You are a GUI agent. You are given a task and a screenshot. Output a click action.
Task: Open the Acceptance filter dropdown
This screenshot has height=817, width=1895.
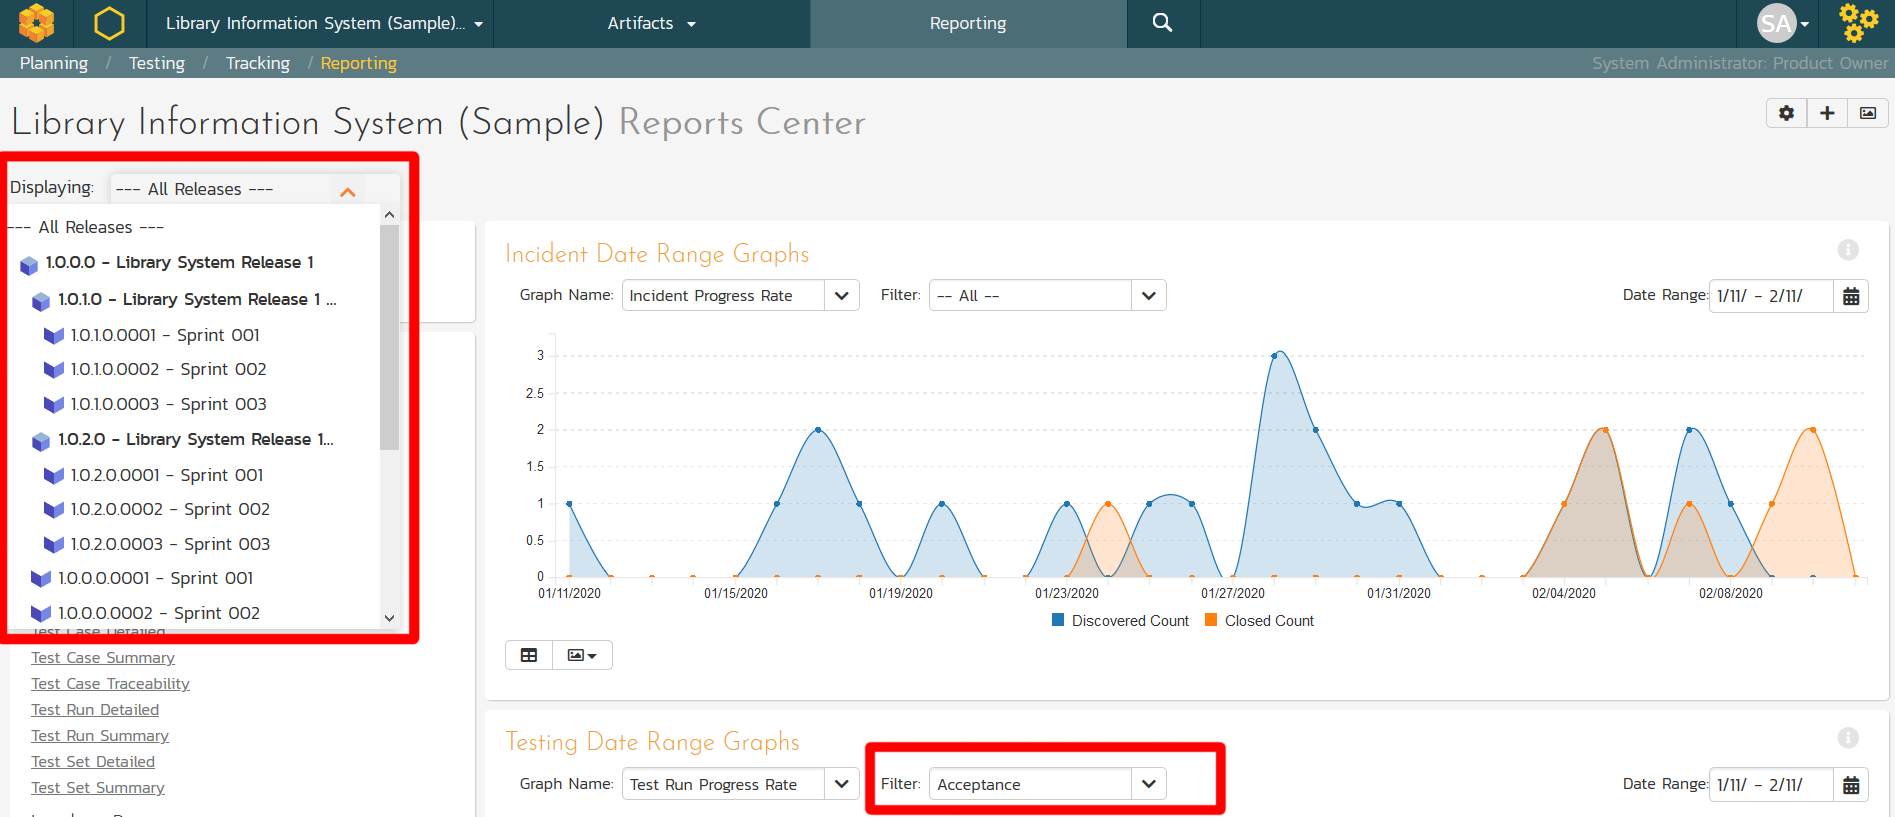click(1148, 784)
